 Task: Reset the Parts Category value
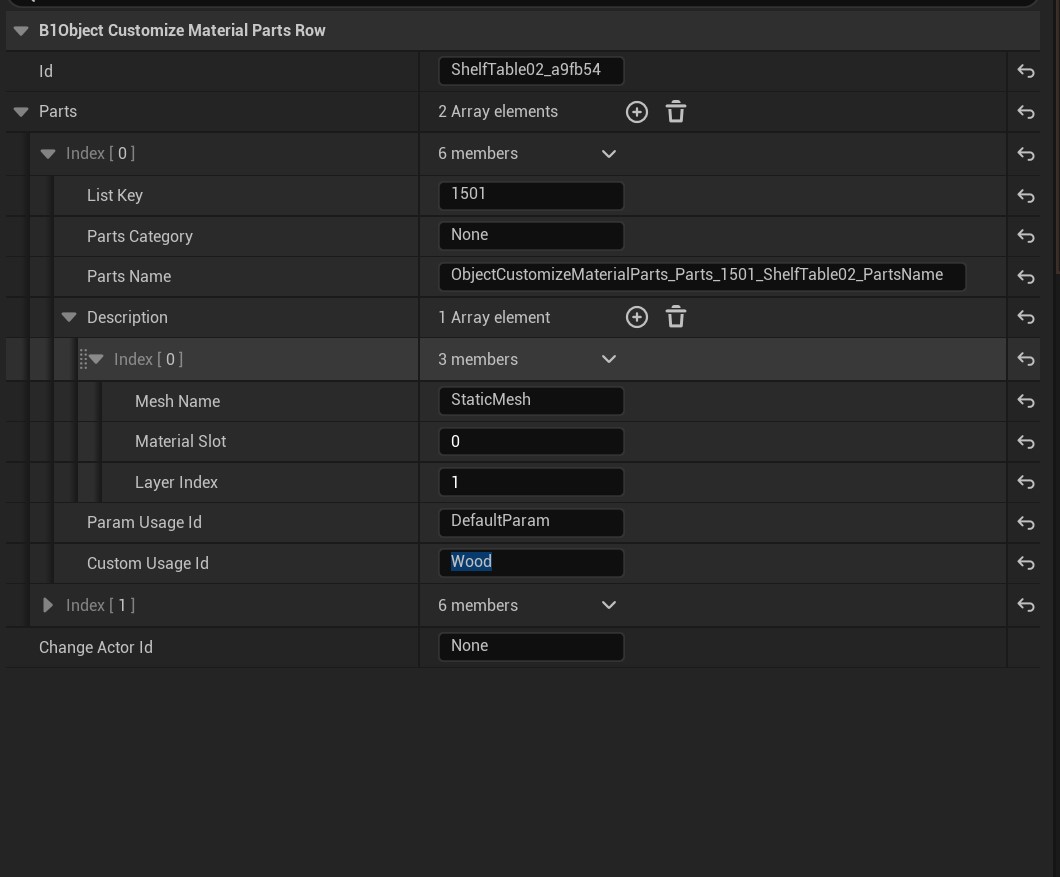coord(1026,236)
